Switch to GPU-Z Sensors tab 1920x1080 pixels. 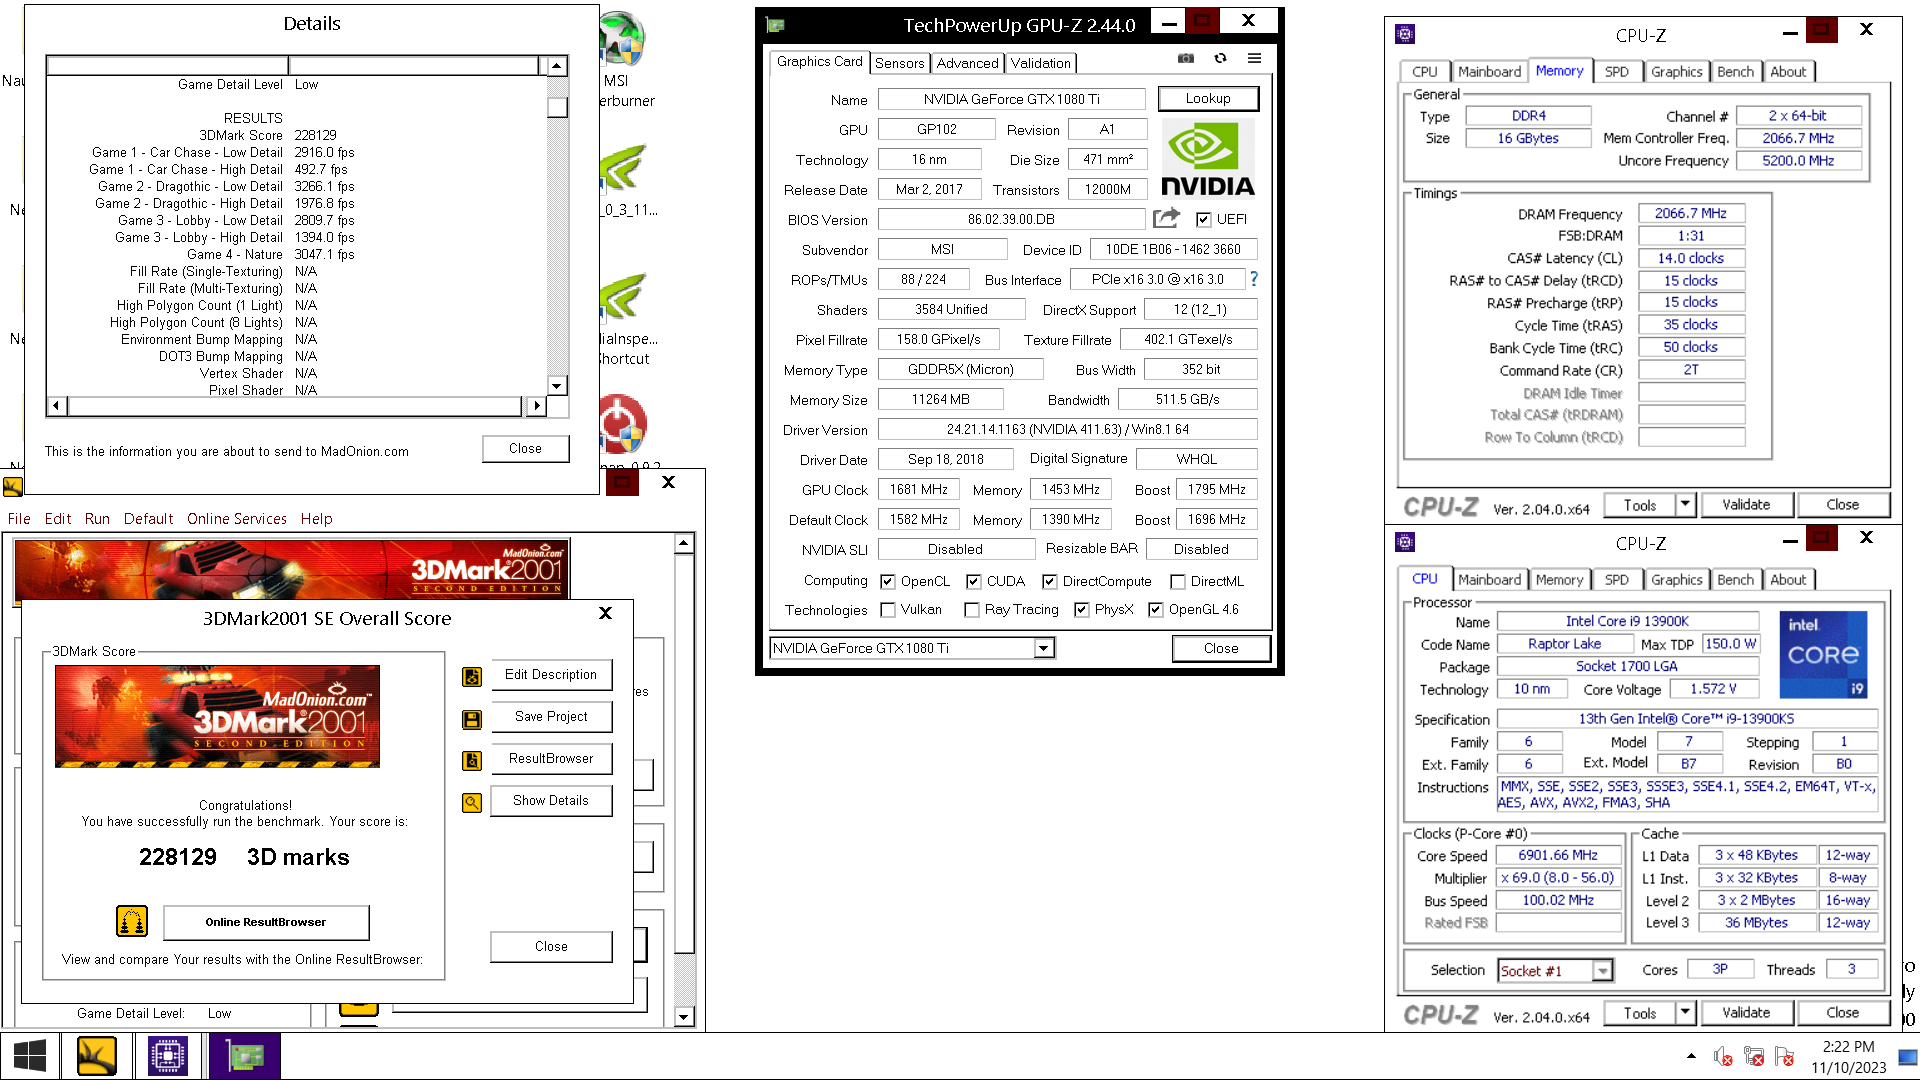900,63
